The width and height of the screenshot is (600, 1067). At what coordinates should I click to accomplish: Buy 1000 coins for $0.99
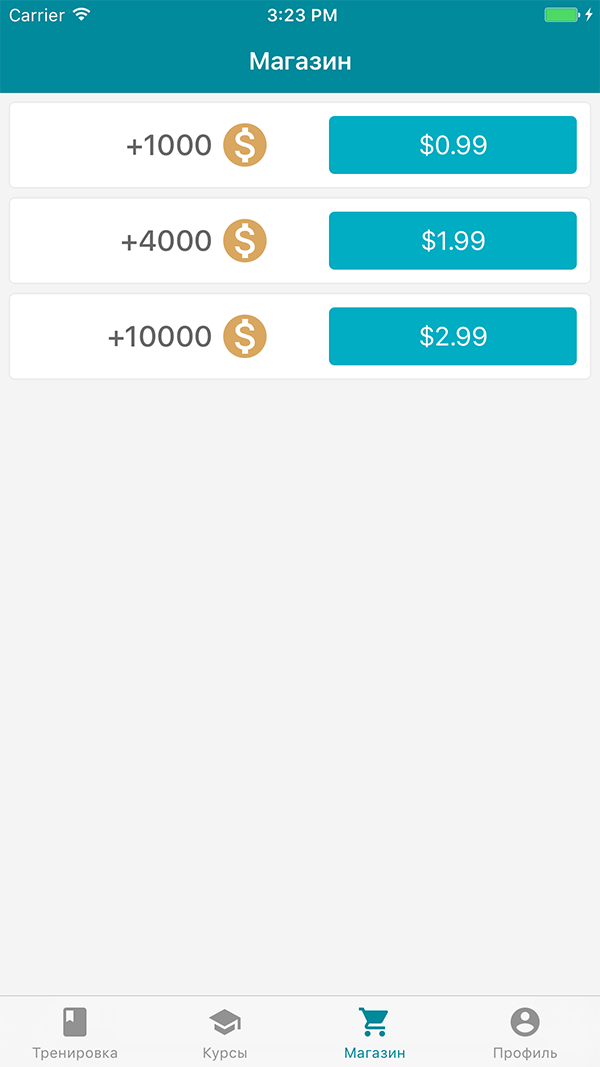[x=453, y=145]
